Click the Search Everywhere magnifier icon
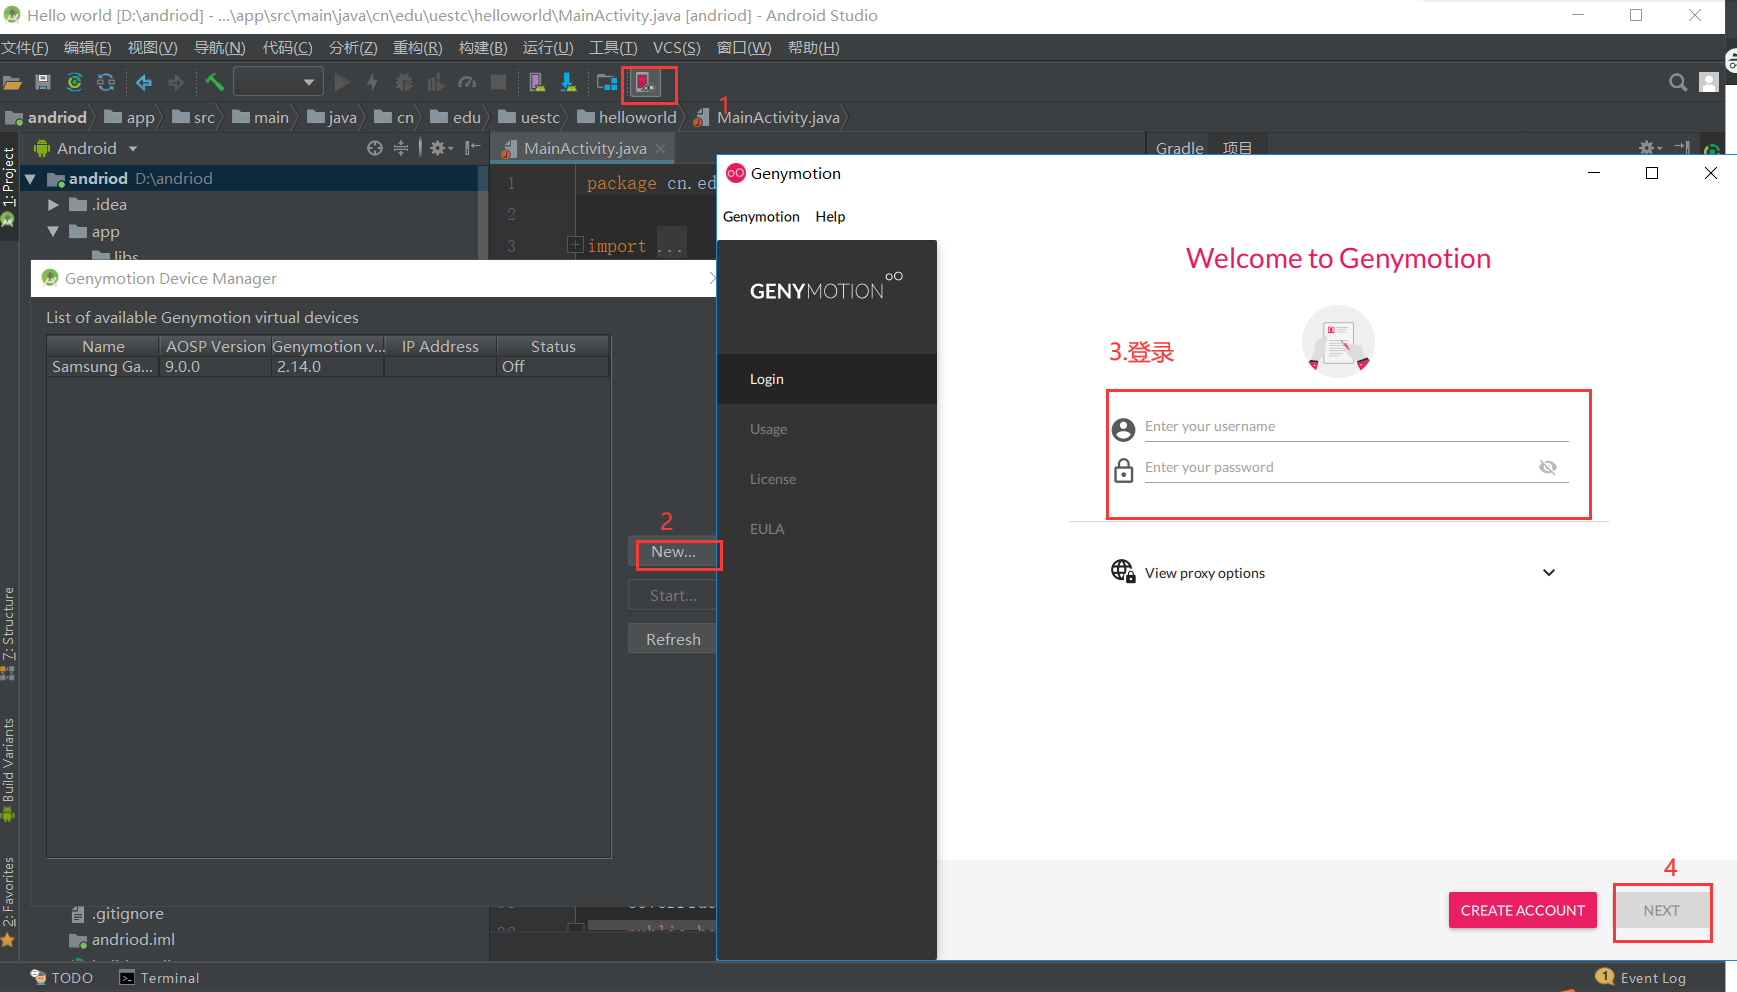 pos(1678,83)
